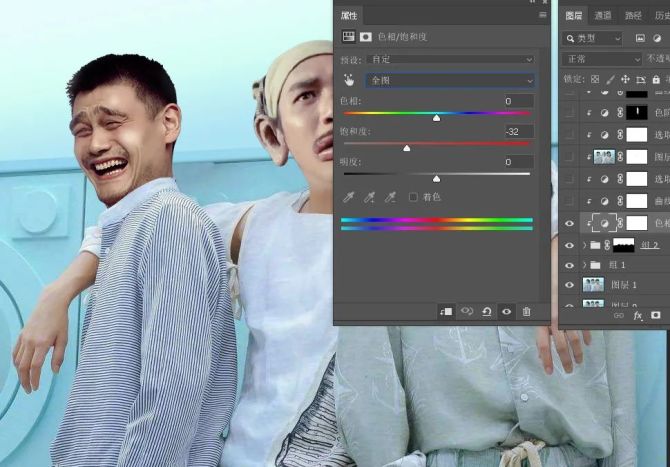Click the 饱和度 saturation slider handle
This screenshot has height=467, width=670.
(406, 148)
